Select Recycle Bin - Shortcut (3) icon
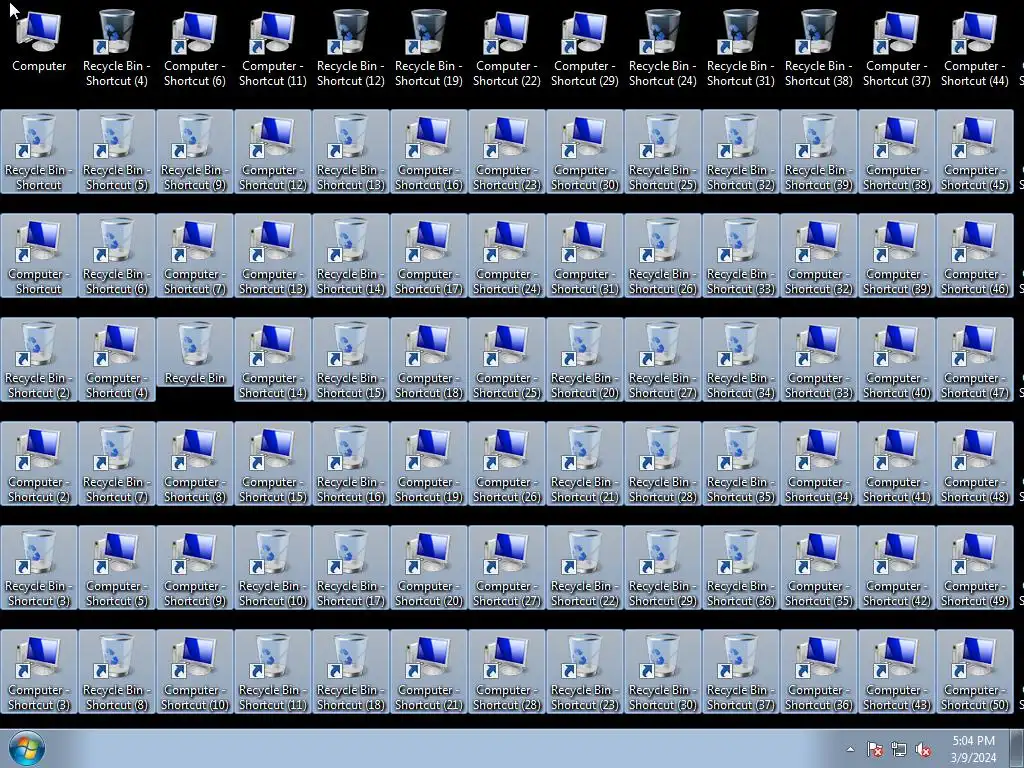The image size is (1024, 768). point(39,568)
